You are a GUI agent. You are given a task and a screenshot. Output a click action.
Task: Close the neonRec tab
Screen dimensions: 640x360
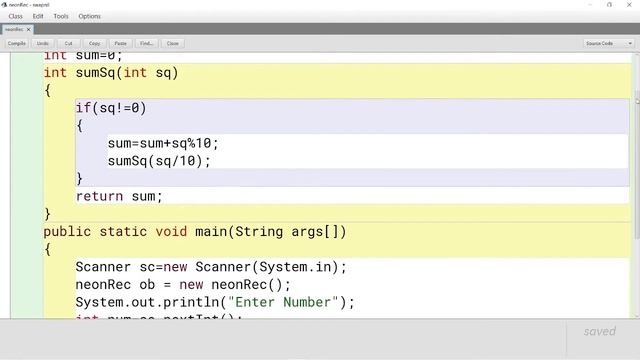pos(29,29)
